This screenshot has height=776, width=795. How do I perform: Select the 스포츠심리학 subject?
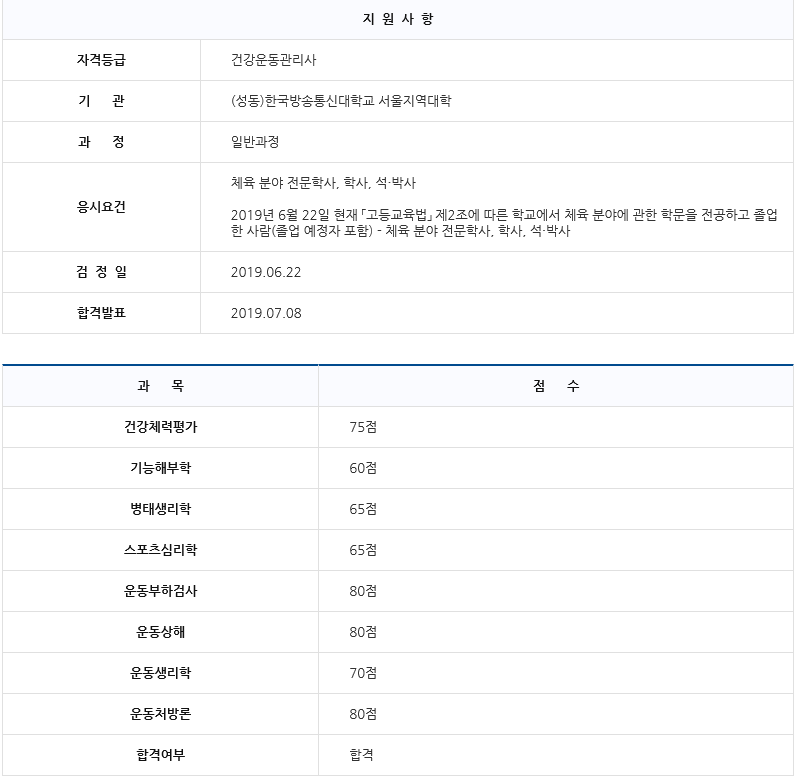click(x=160, y=550)
